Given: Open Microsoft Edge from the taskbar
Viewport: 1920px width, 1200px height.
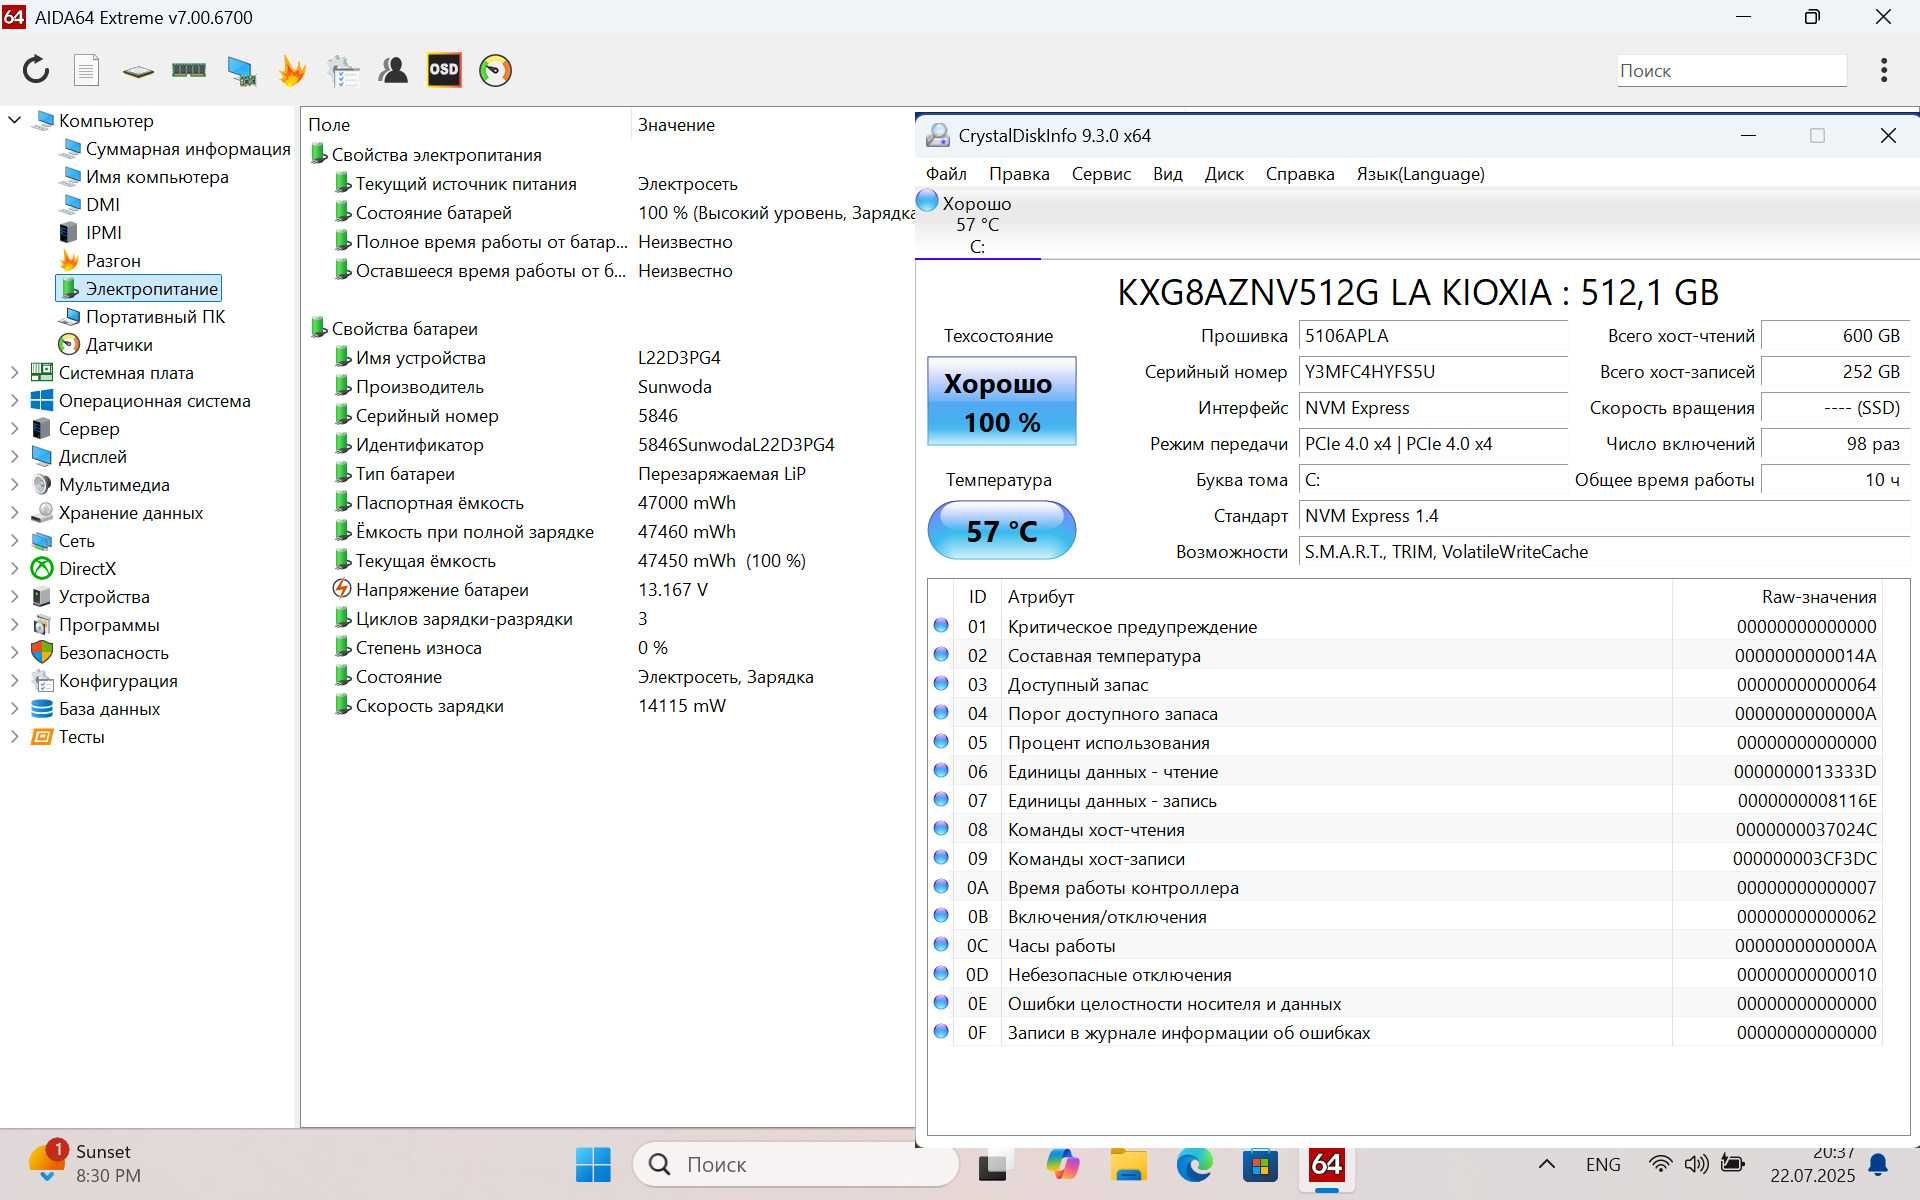Looking at the screenshot, I should (x=1194, y=1164).
